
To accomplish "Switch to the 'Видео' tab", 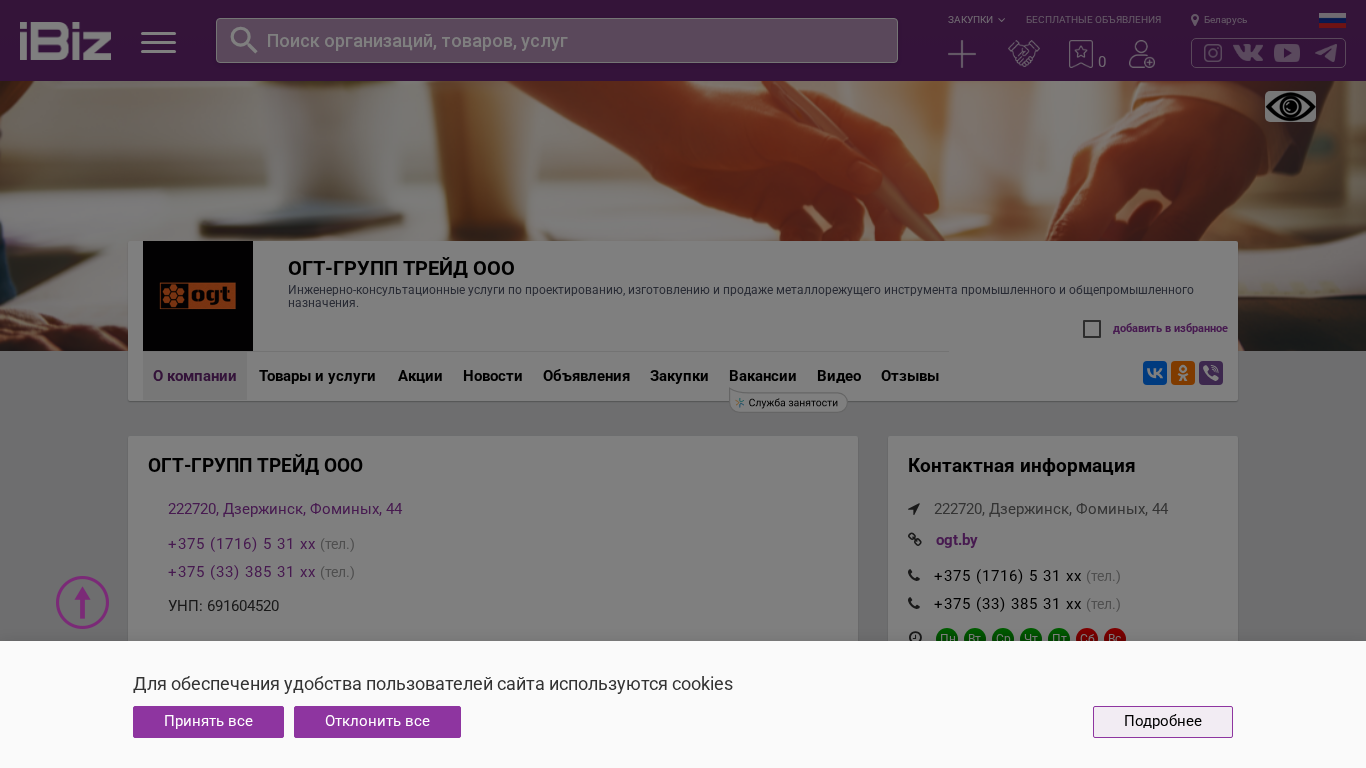I will point(839,376).
